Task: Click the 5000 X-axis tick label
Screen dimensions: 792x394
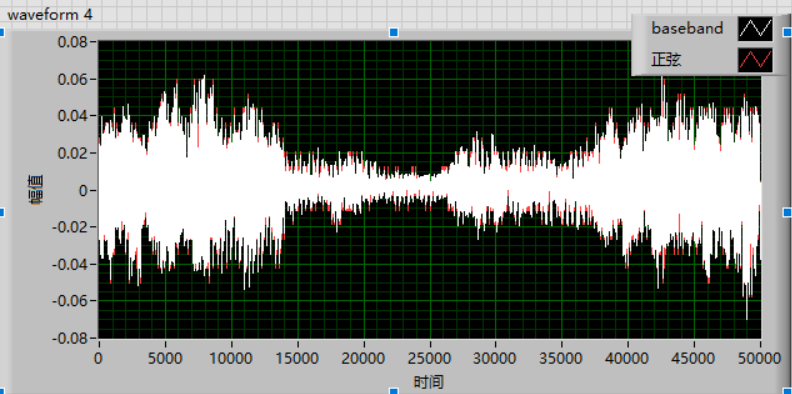Action: 165,358
